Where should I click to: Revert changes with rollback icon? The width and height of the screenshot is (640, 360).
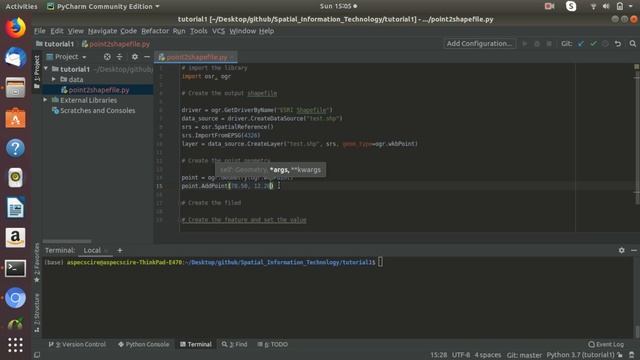point(618,44)
